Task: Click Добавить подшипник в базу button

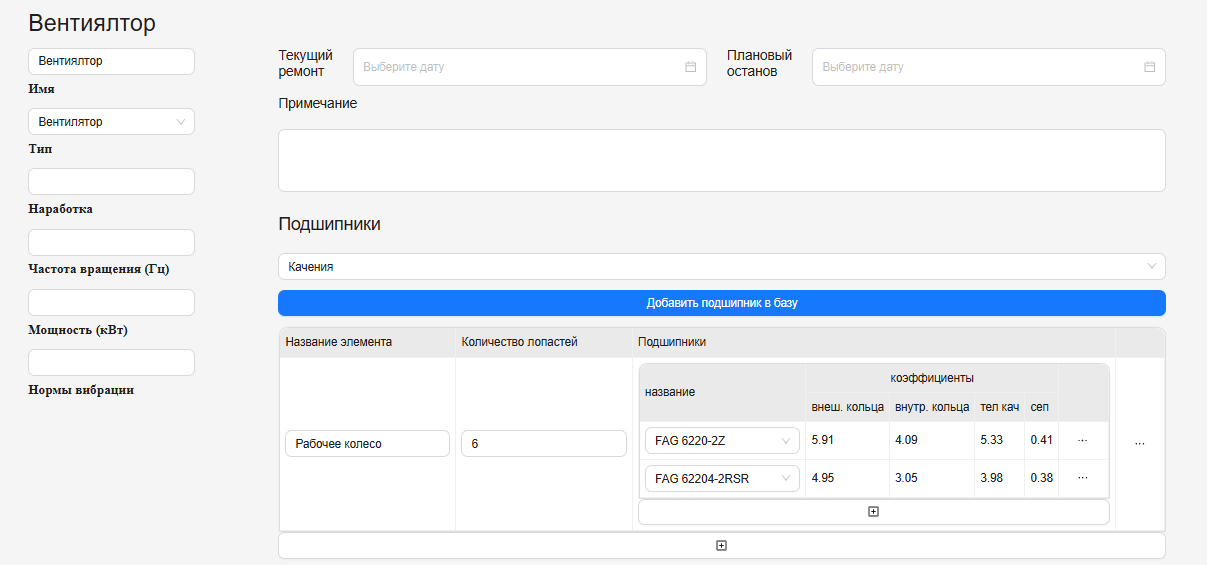Action: click(x=721, y=303)
